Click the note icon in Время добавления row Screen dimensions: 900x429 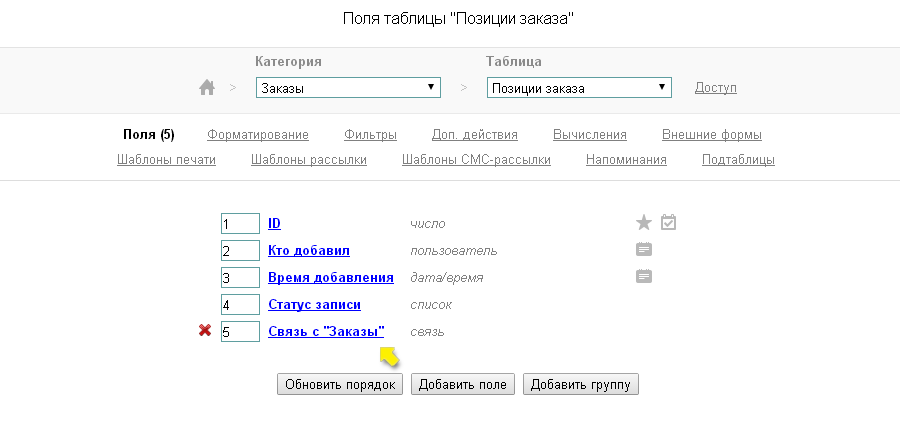click(644, 277)
